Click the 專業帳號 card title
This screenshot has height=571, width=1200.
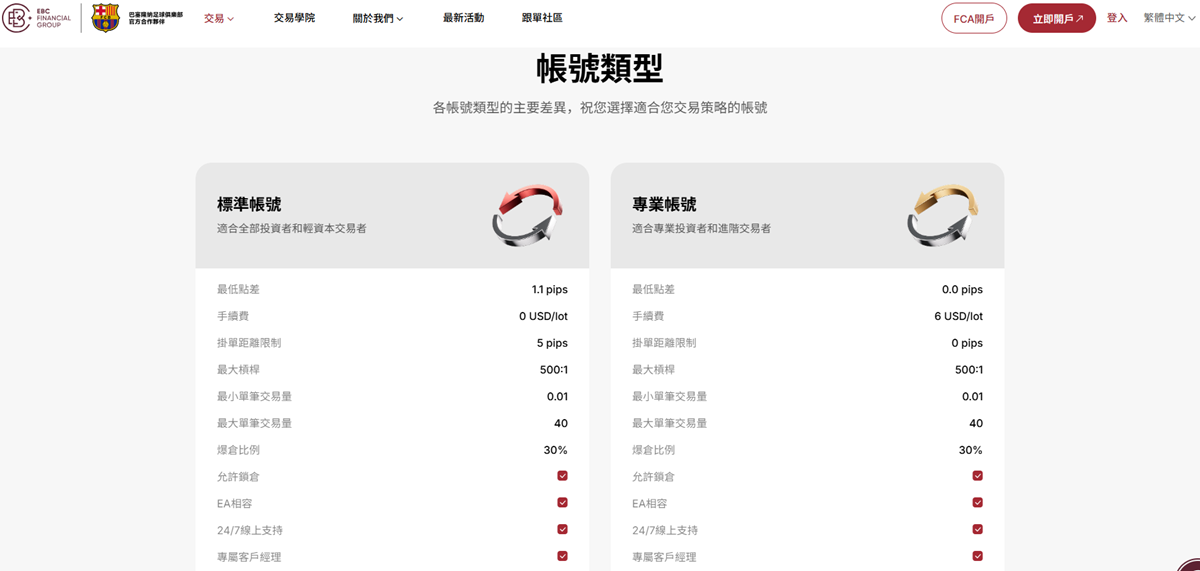pyautogui.click(x=664, y=204)
